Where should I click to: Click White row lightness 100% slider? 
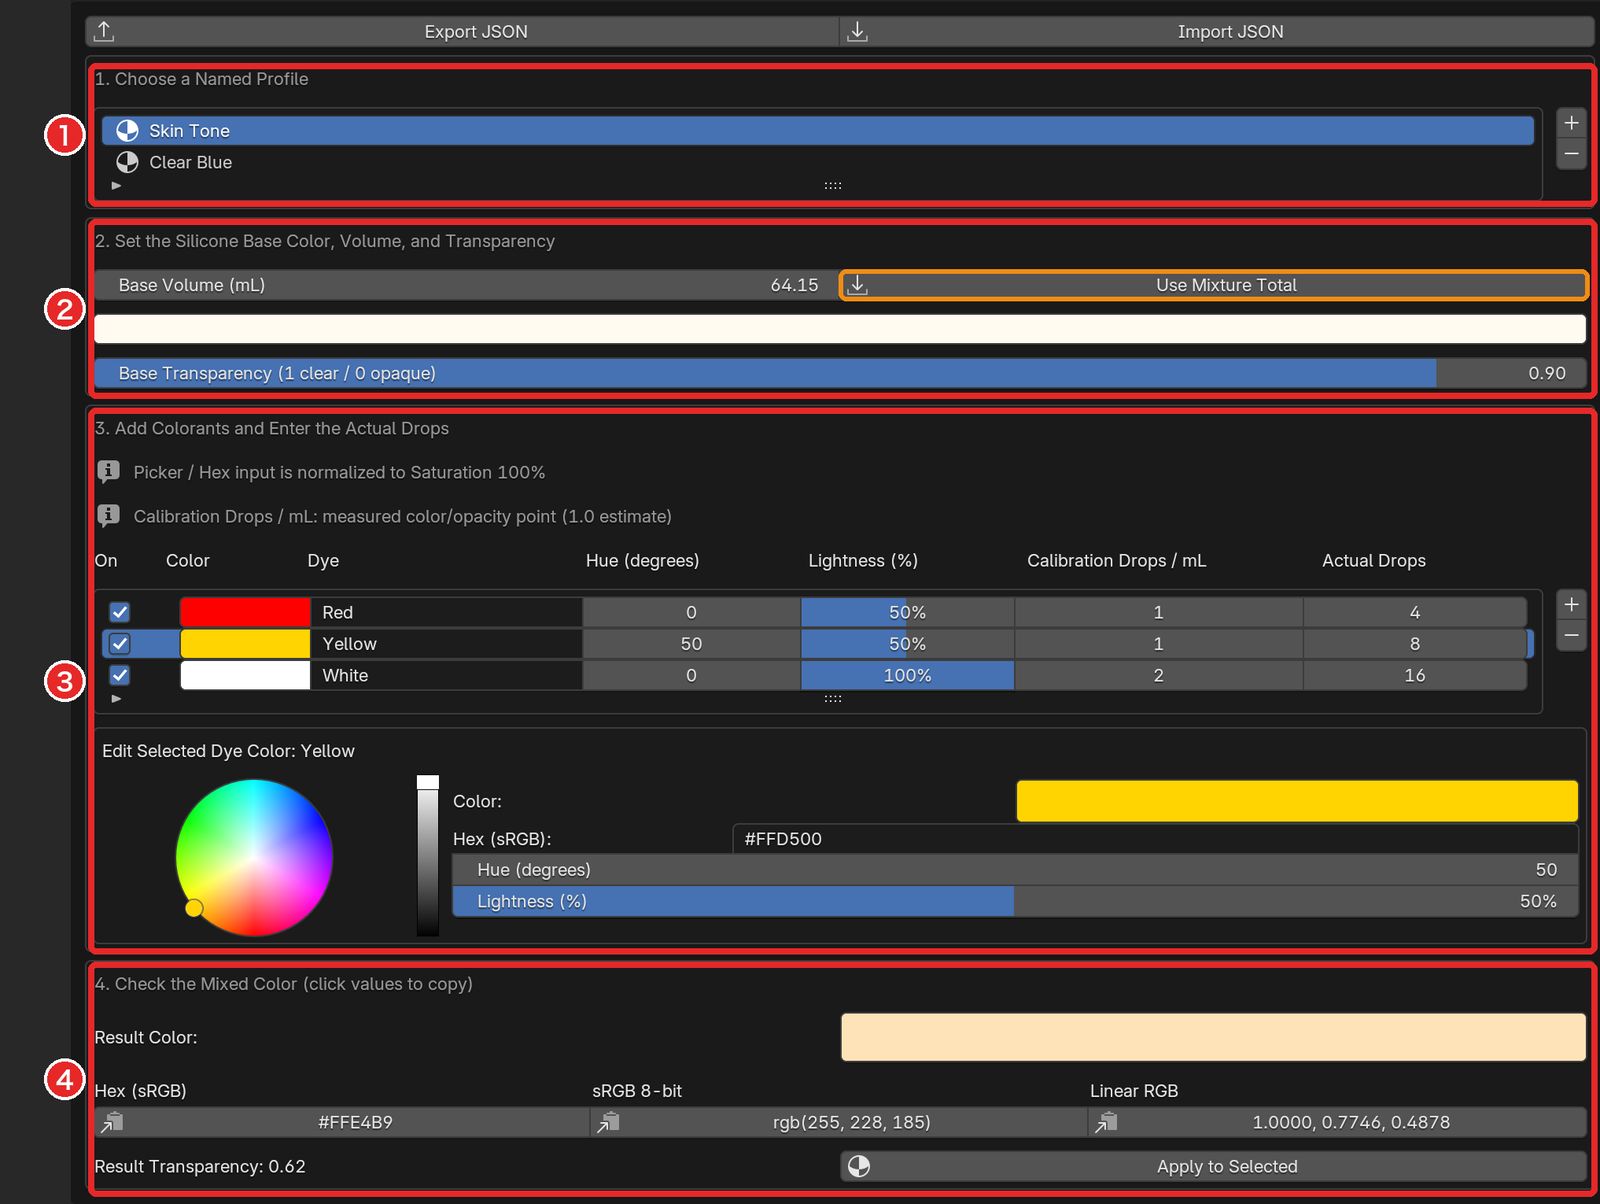pyautogui.click(x=907, y=675)
